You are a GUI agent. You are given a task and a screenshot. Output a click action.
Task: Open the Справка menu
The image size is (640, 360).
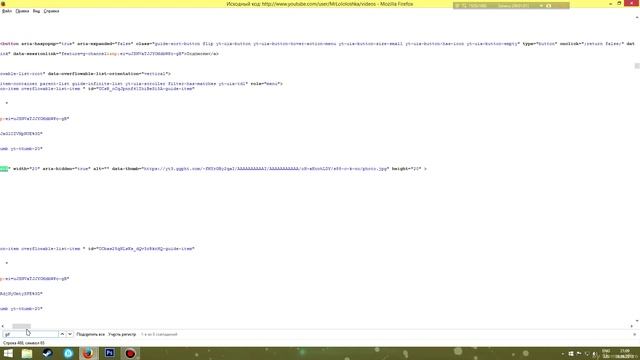click(x=51, y=11)
